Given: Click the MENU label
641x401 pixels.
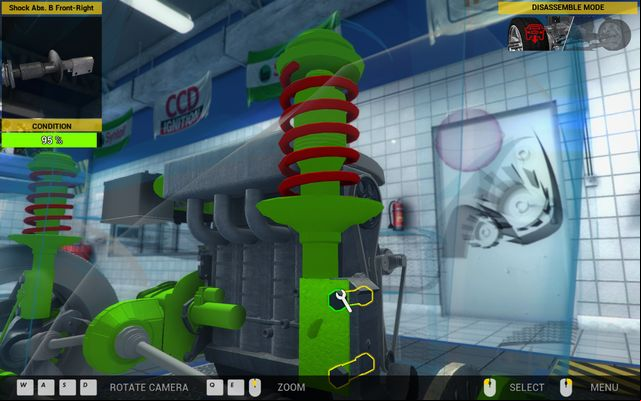Looking at the screenshot, I should pyautogui.click(x=604, y=387).
